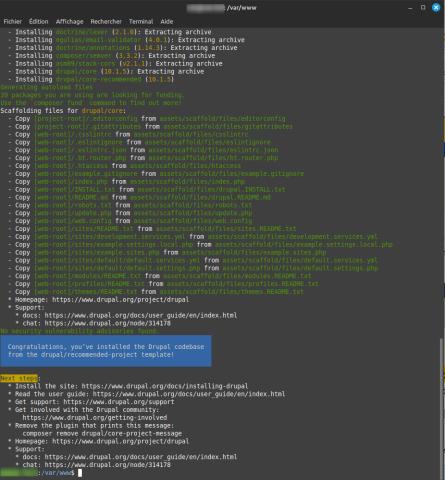This screenshot has height=480, width=445.
Task: Open the Édition menu
Action: click(x=38, y=22)
